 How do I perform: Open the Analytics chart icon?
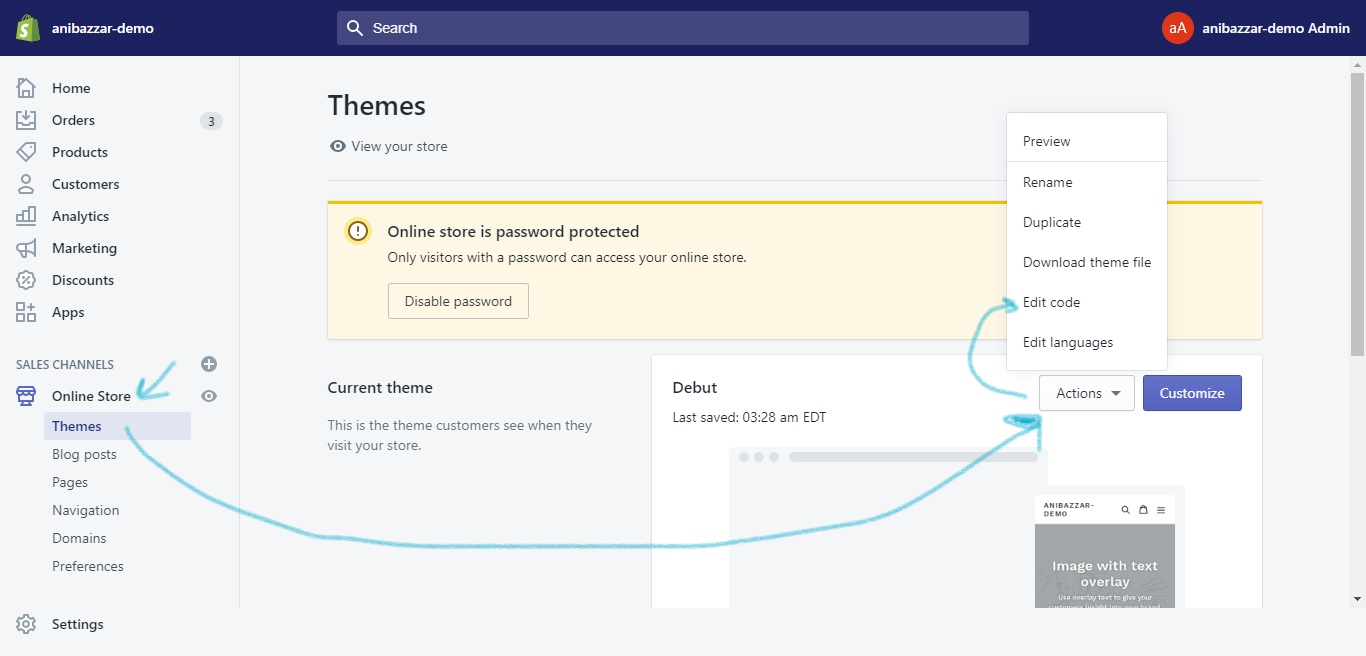pos(26,216)
